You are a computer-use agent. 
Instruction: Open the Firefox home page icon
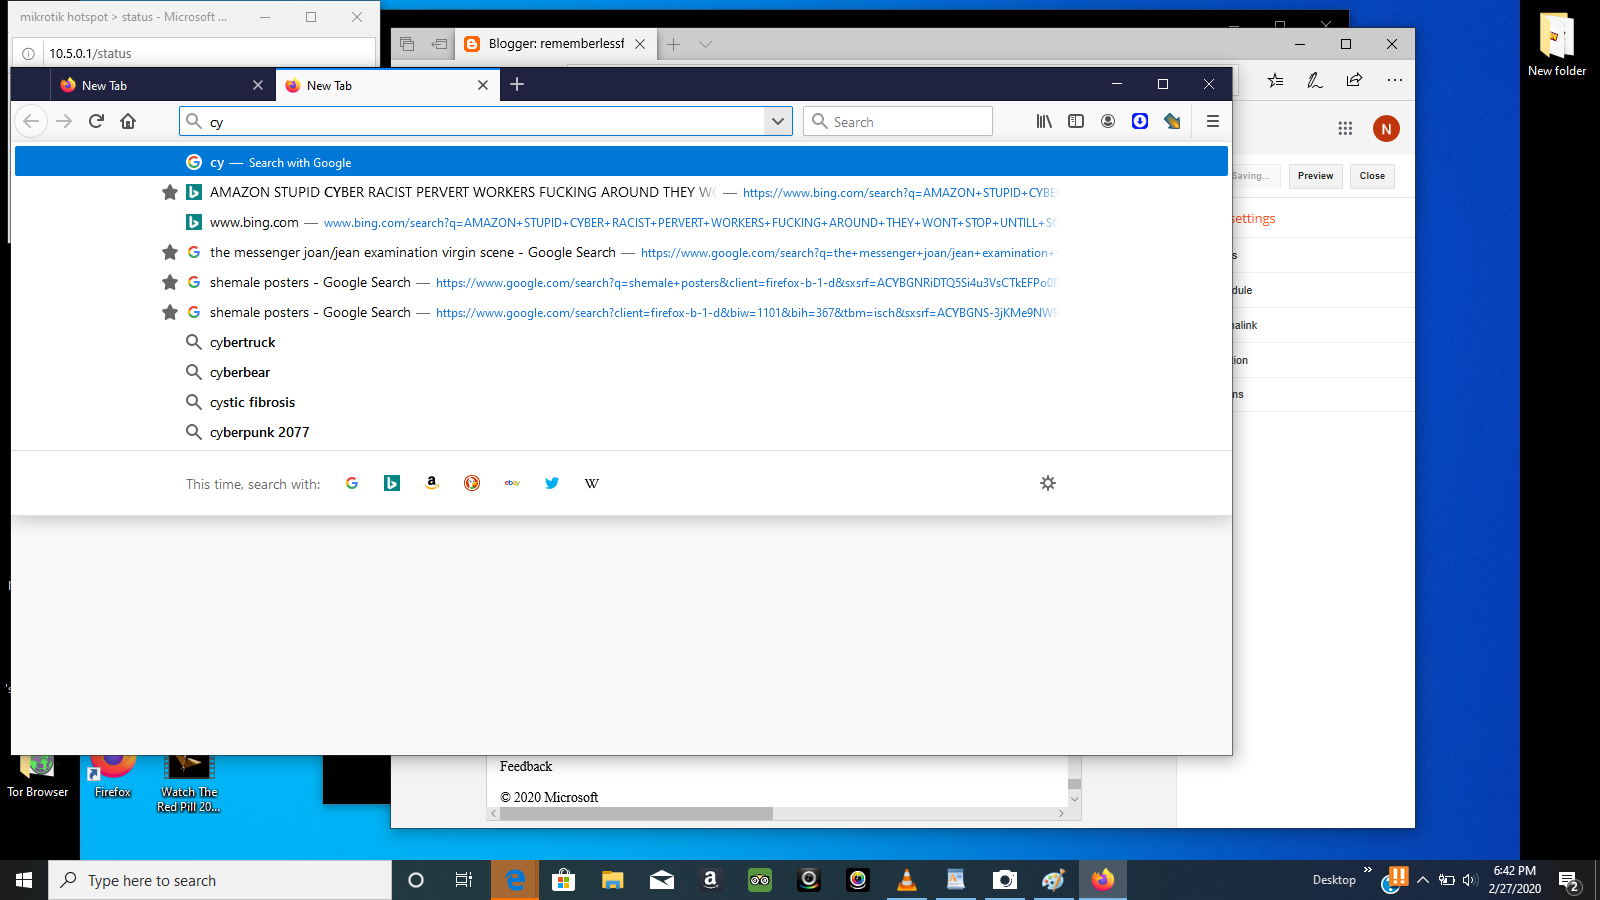pos(128,121)
